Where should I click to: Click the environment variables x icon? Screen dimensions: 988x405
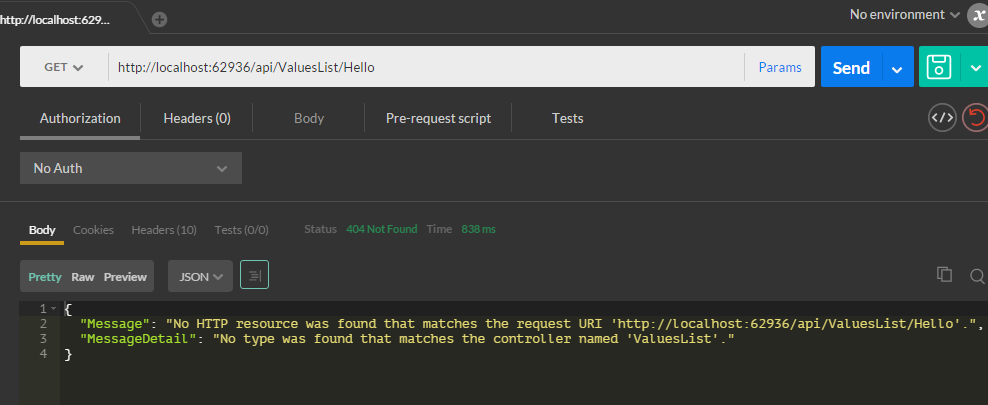tap(978, 15)
